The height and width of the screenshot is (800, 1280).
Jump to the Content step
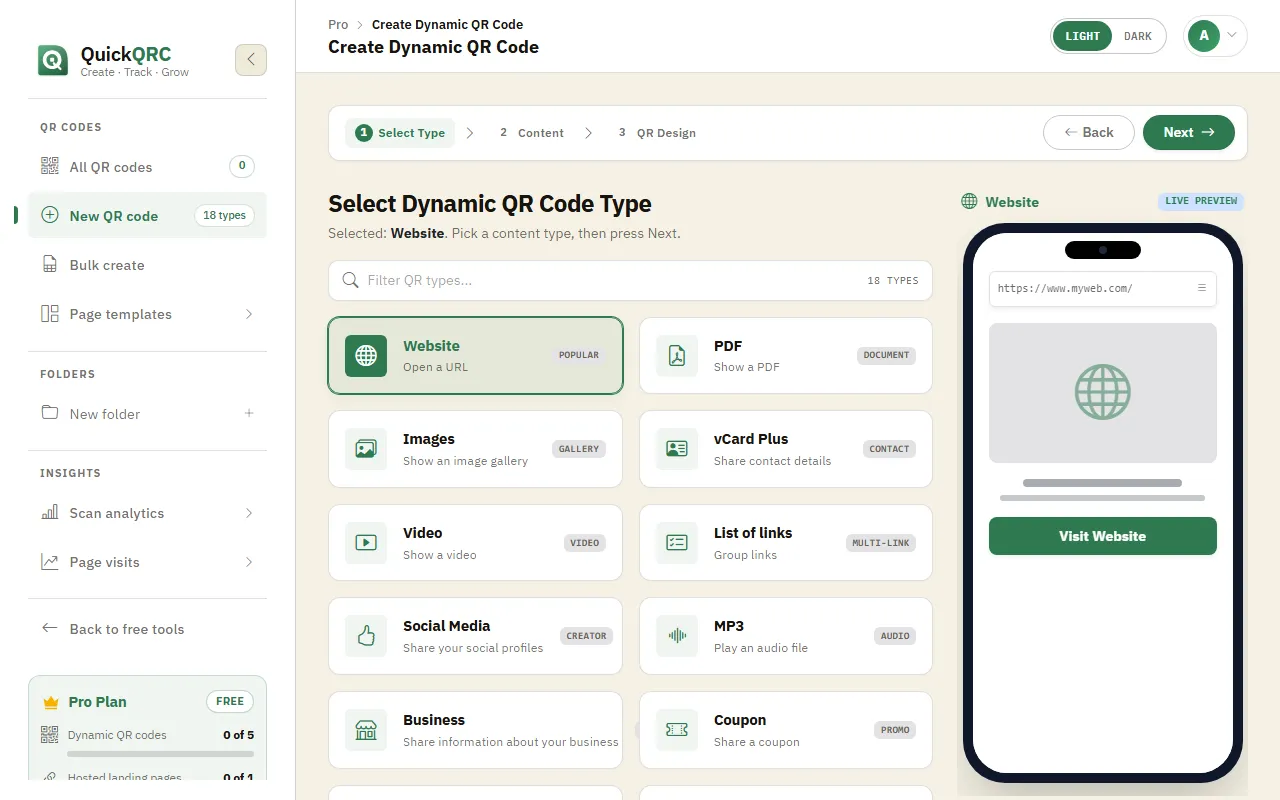pyautogui.click(x=532, y=133)
